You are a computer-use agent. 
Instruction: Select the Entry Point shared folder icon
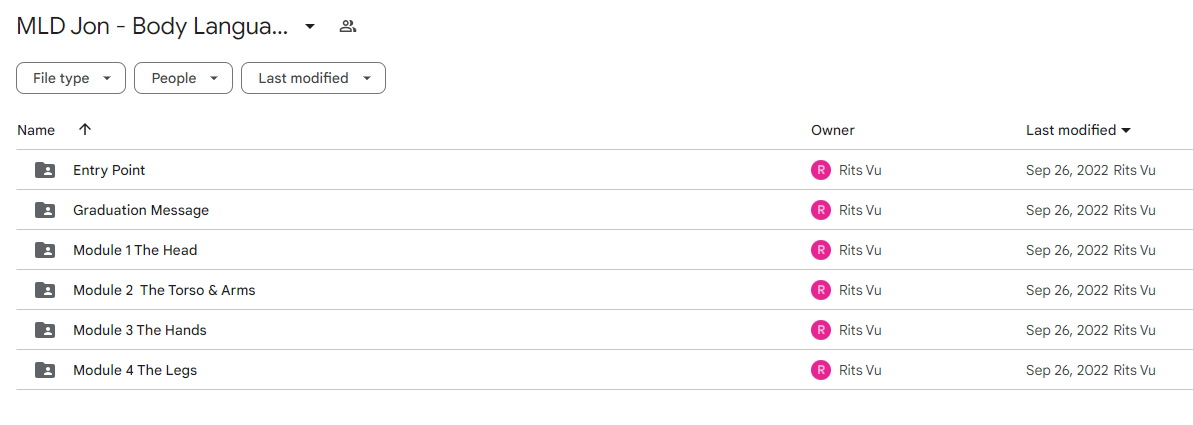coord(46,170)
